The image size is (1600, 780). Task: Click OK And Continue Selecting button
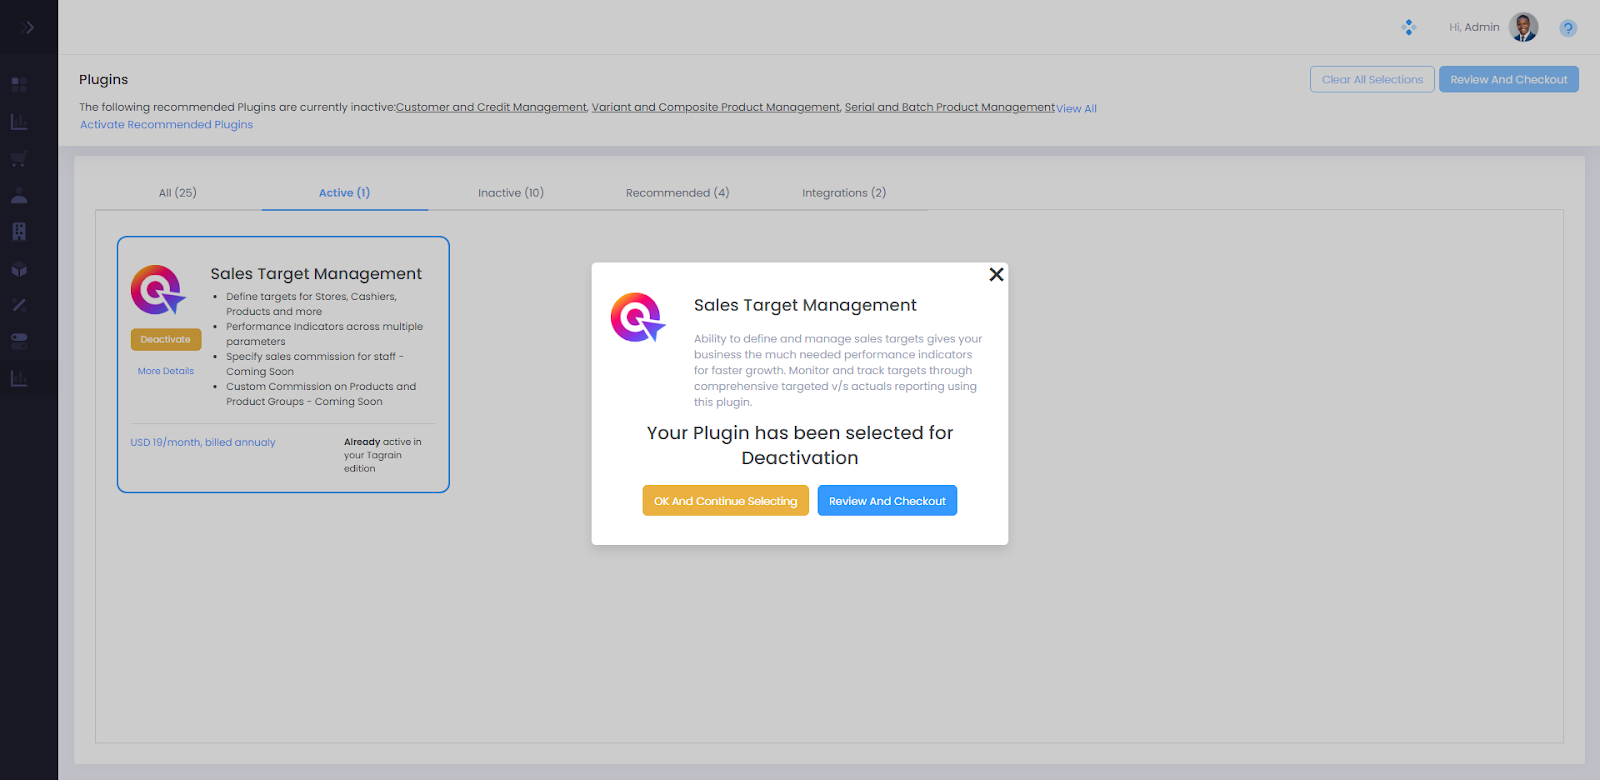point(726,501)
